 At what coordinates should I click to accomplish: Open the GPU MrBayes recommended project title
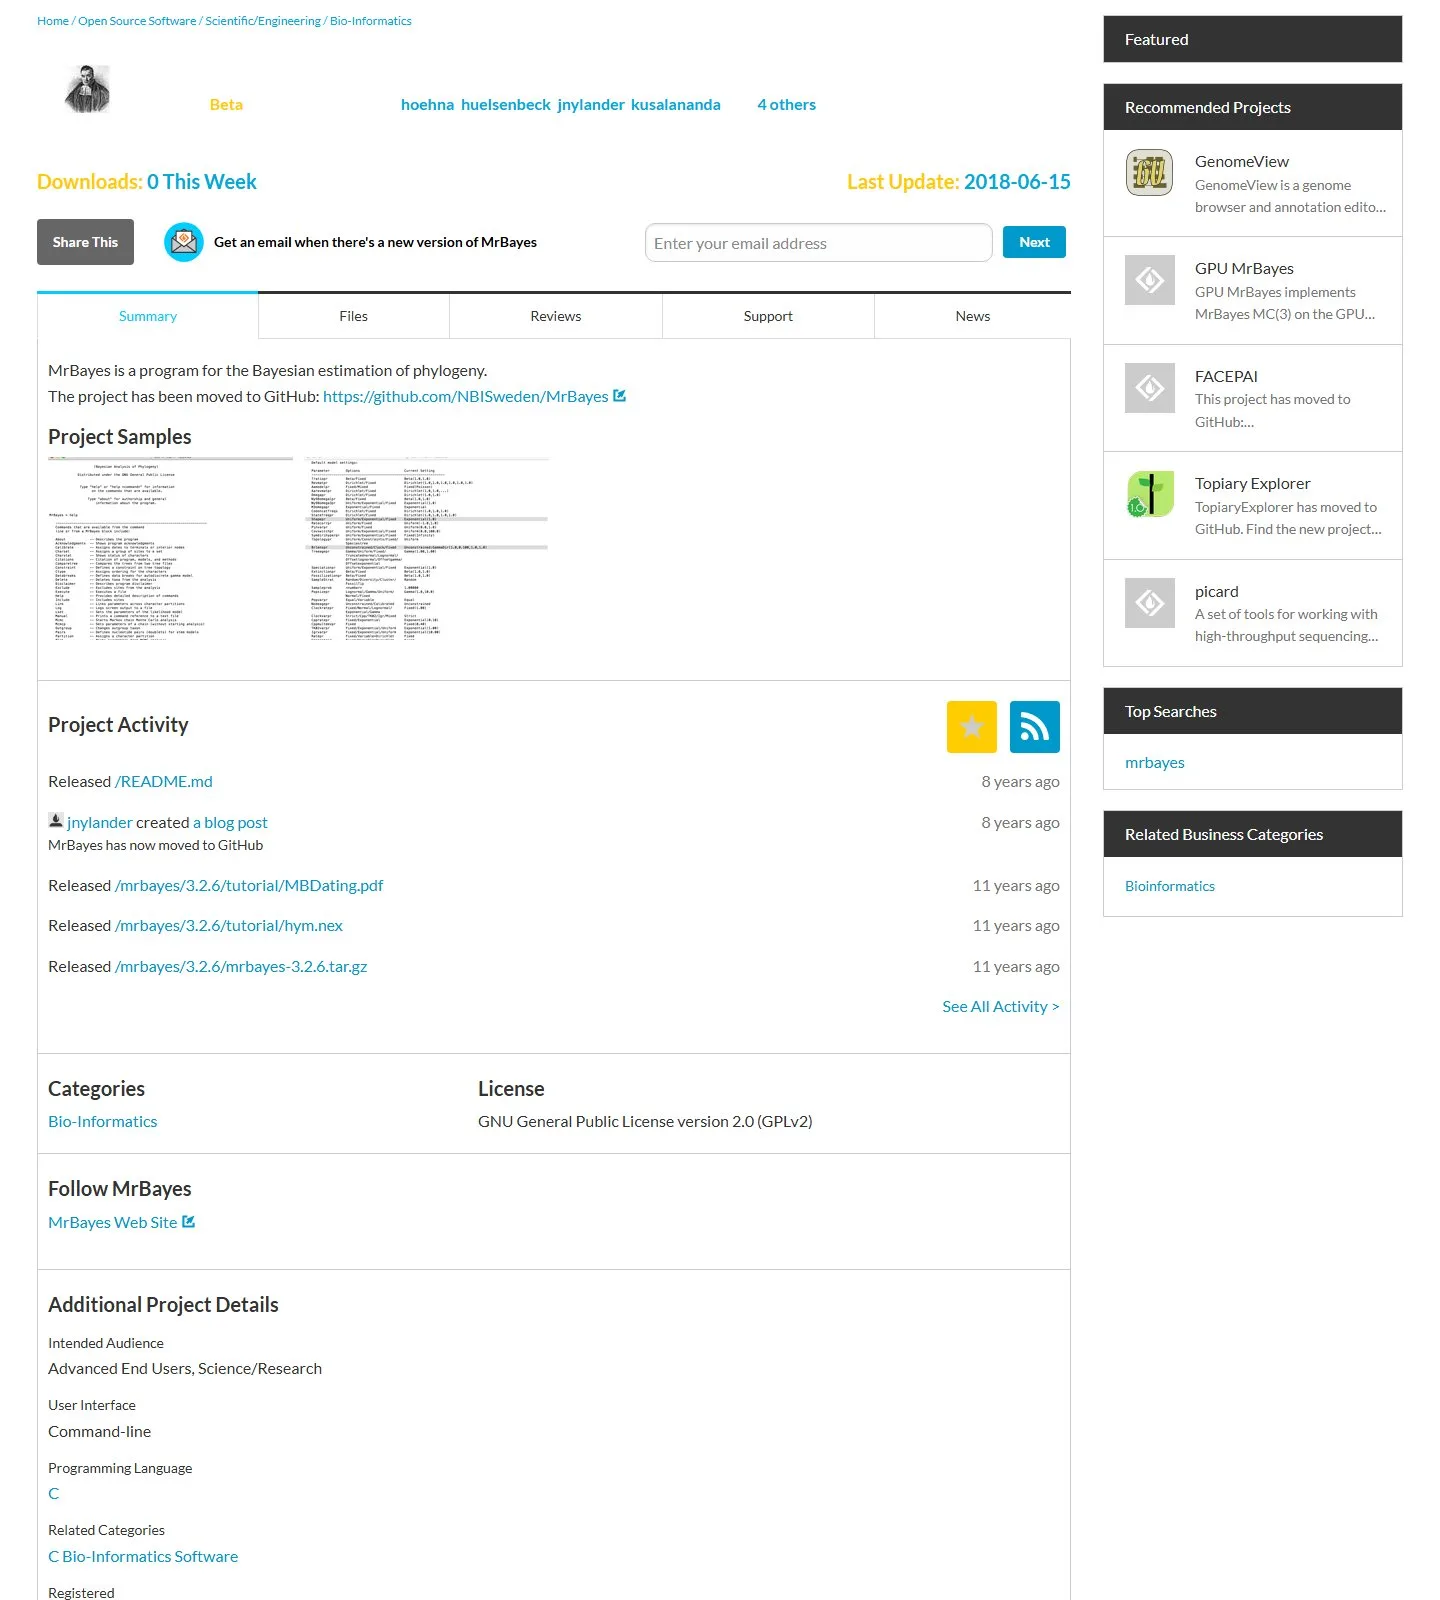pos(1244,269)
